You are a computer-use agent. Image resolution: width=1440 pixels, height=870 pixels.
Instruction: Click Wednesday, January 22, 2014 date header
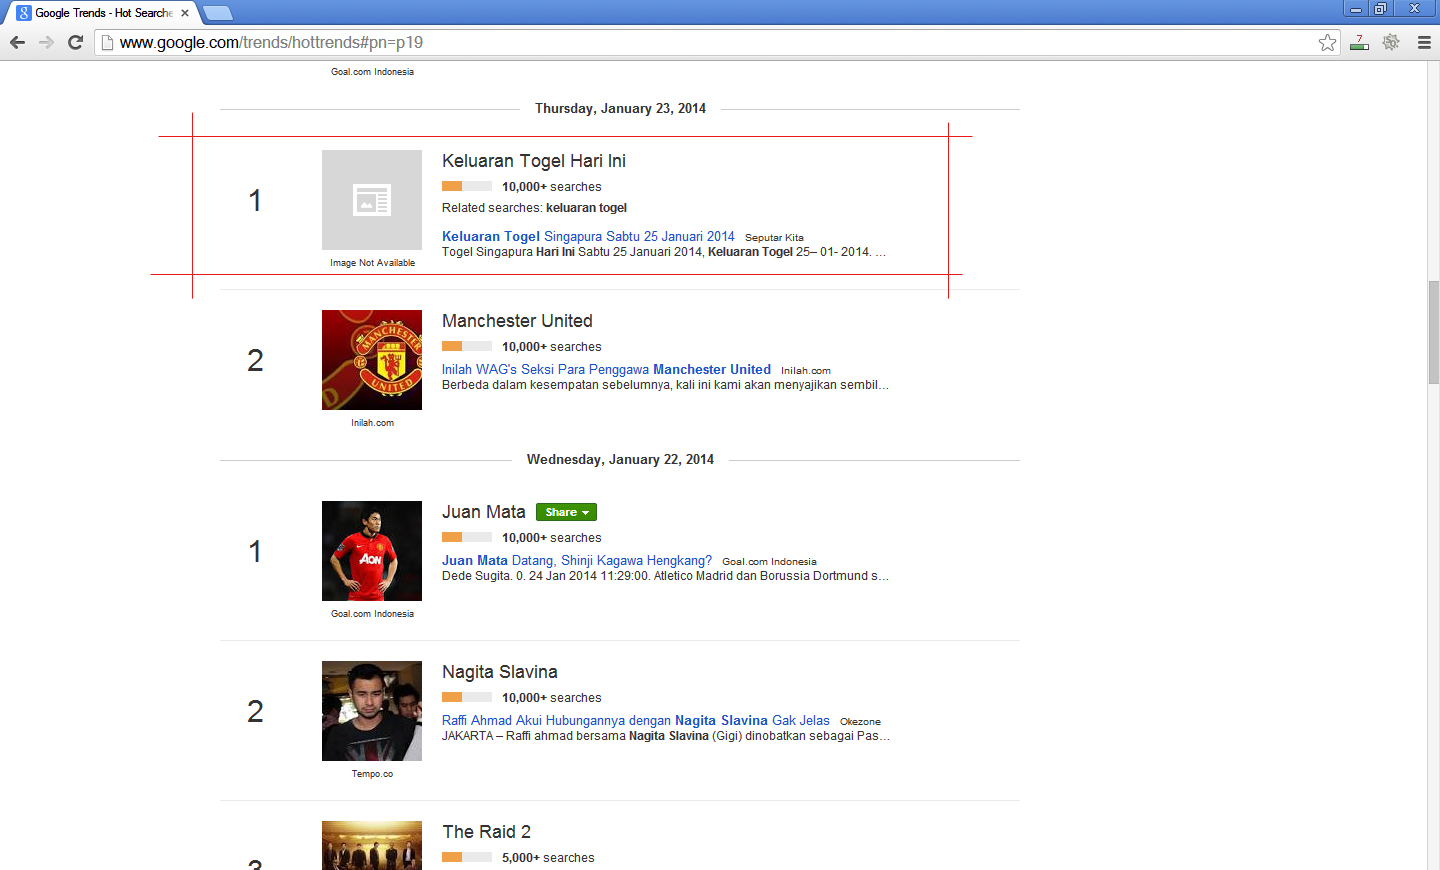[620, 460]
